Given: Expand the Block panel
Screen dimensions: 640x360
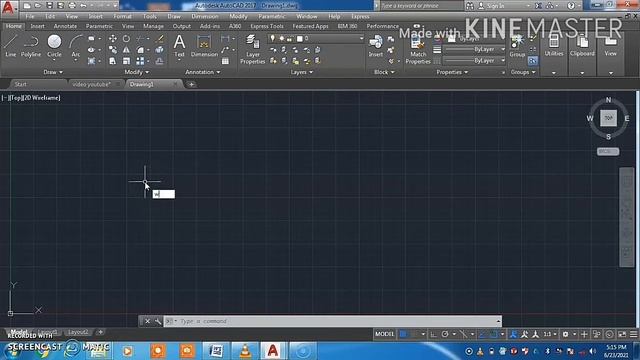Looking at the screenshot, I should tap(384, 72).
